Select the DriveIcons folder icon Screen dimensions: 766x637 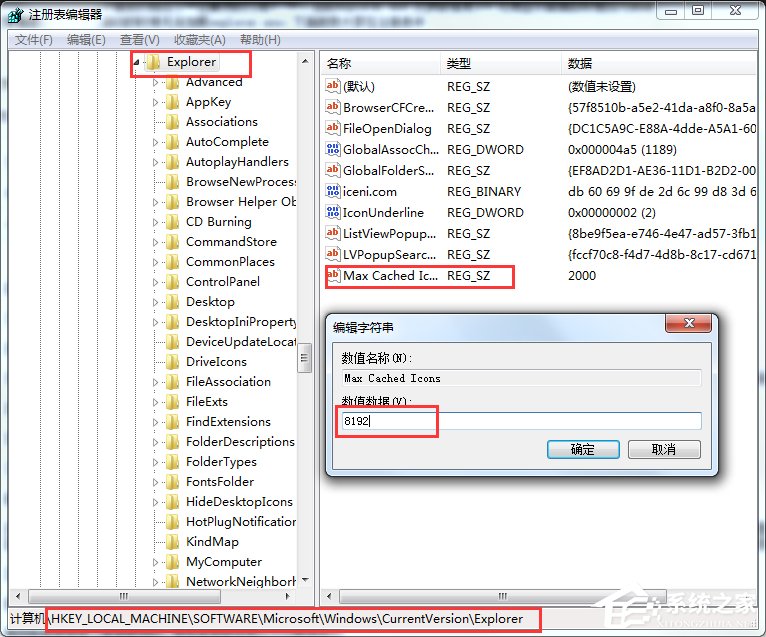(x=172, y=362)
